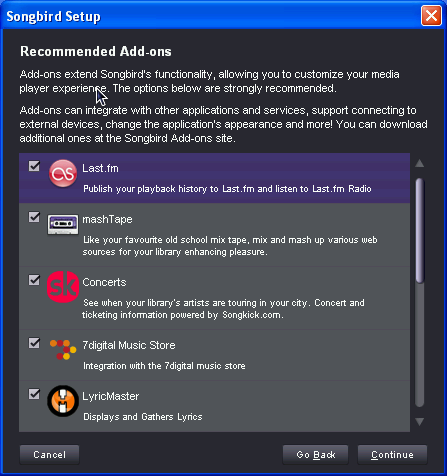Select the mashTape list row title
This screenshot has width=447, height=476.
point(107,219)
